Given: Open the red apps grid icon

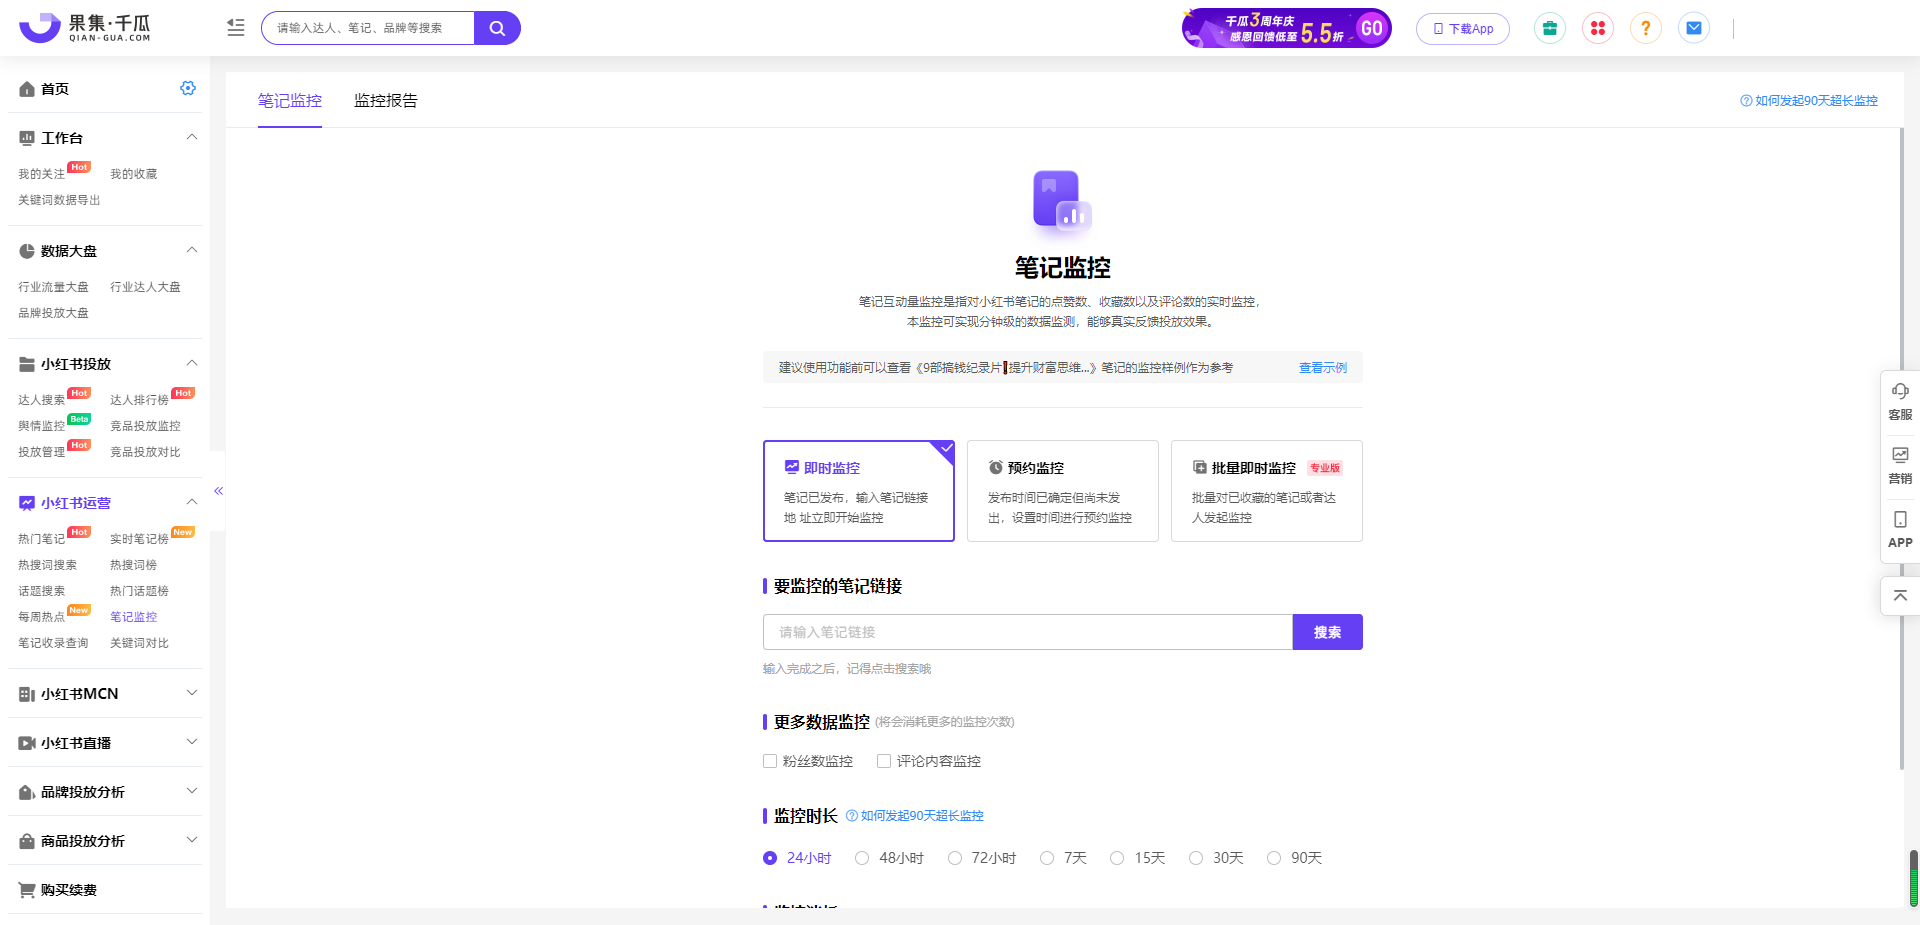Looking at the screenshot, I should (1597, 28).
